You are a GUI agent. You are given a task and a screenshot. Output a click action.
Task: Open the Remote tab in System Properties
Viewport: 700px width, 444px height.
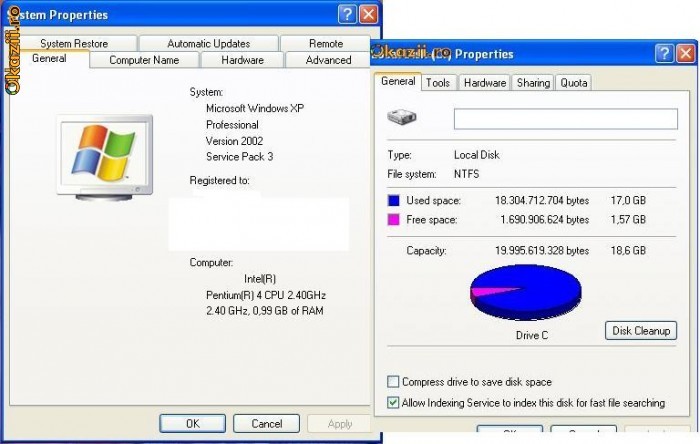[325, 43]
